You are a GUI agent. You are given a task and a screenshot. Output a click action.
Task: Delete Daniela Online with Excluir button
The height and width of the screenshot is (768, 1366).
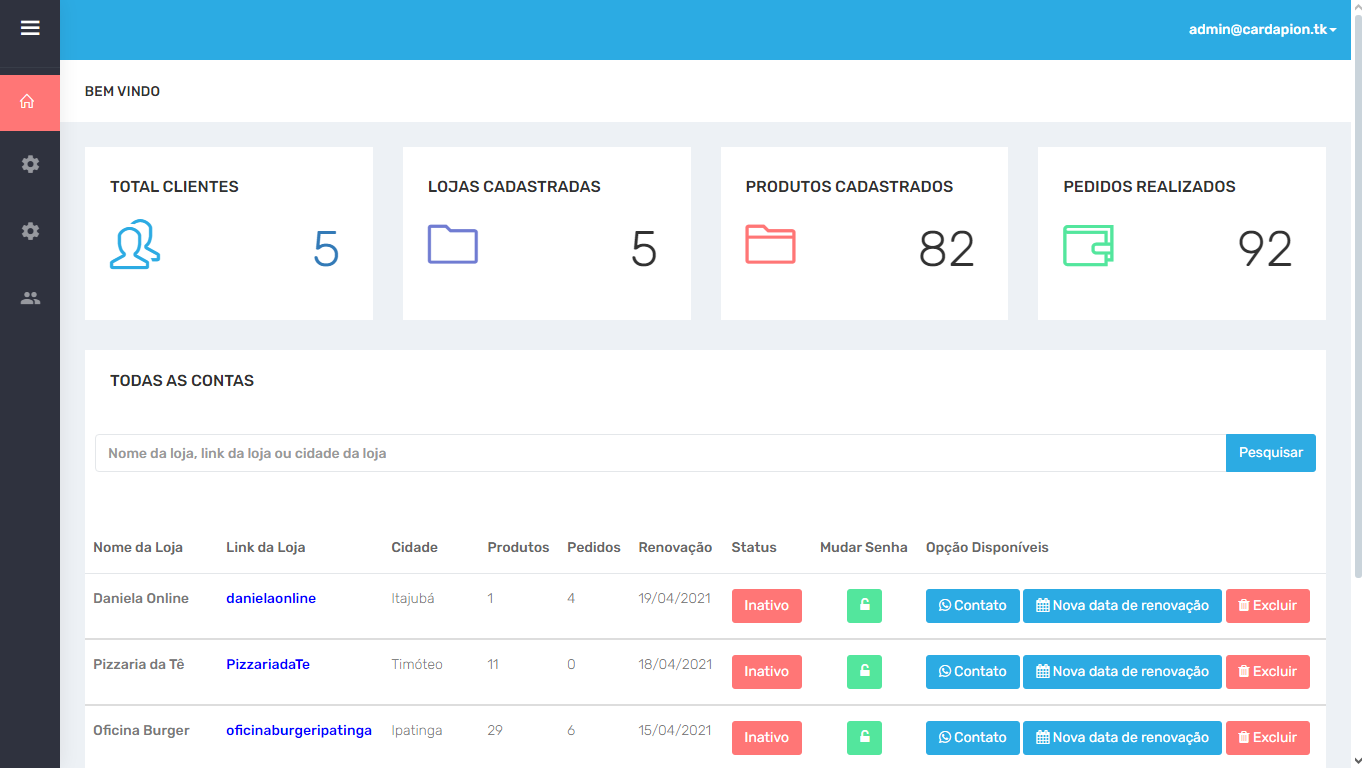point(1267,606)
